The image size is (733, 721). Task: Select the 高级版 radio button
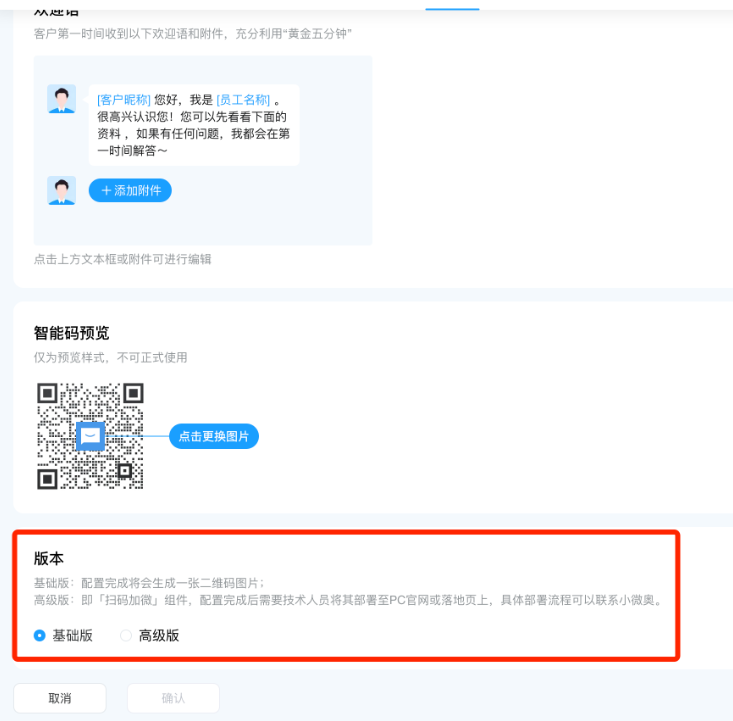[x=126, y=635]
